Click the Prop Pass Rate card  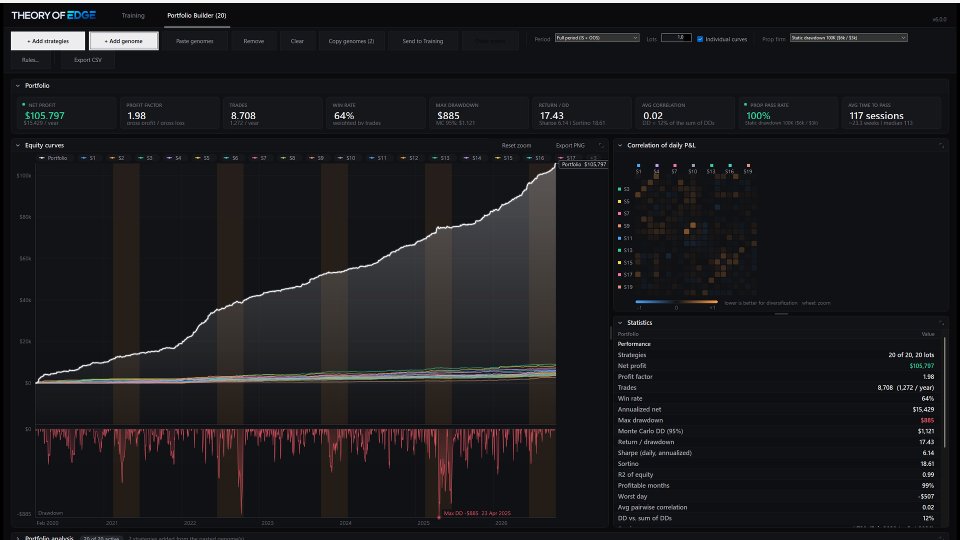(x=787, y=113)
